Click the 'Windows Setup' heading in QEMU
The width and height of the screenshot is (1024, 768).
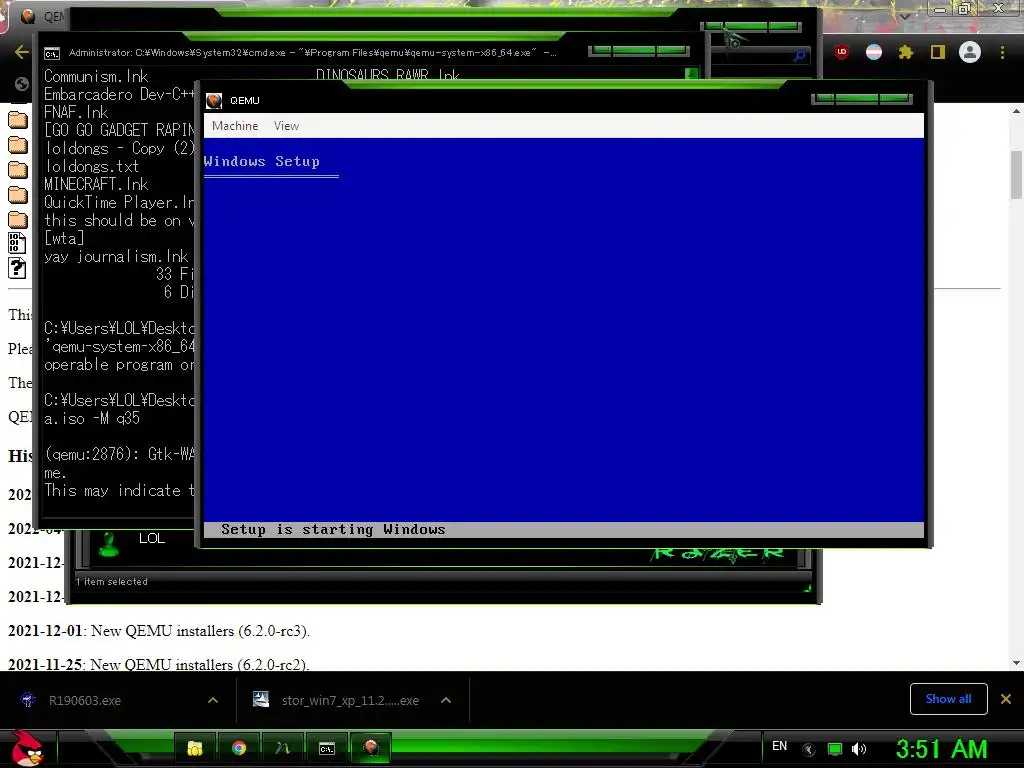point(261,161)
